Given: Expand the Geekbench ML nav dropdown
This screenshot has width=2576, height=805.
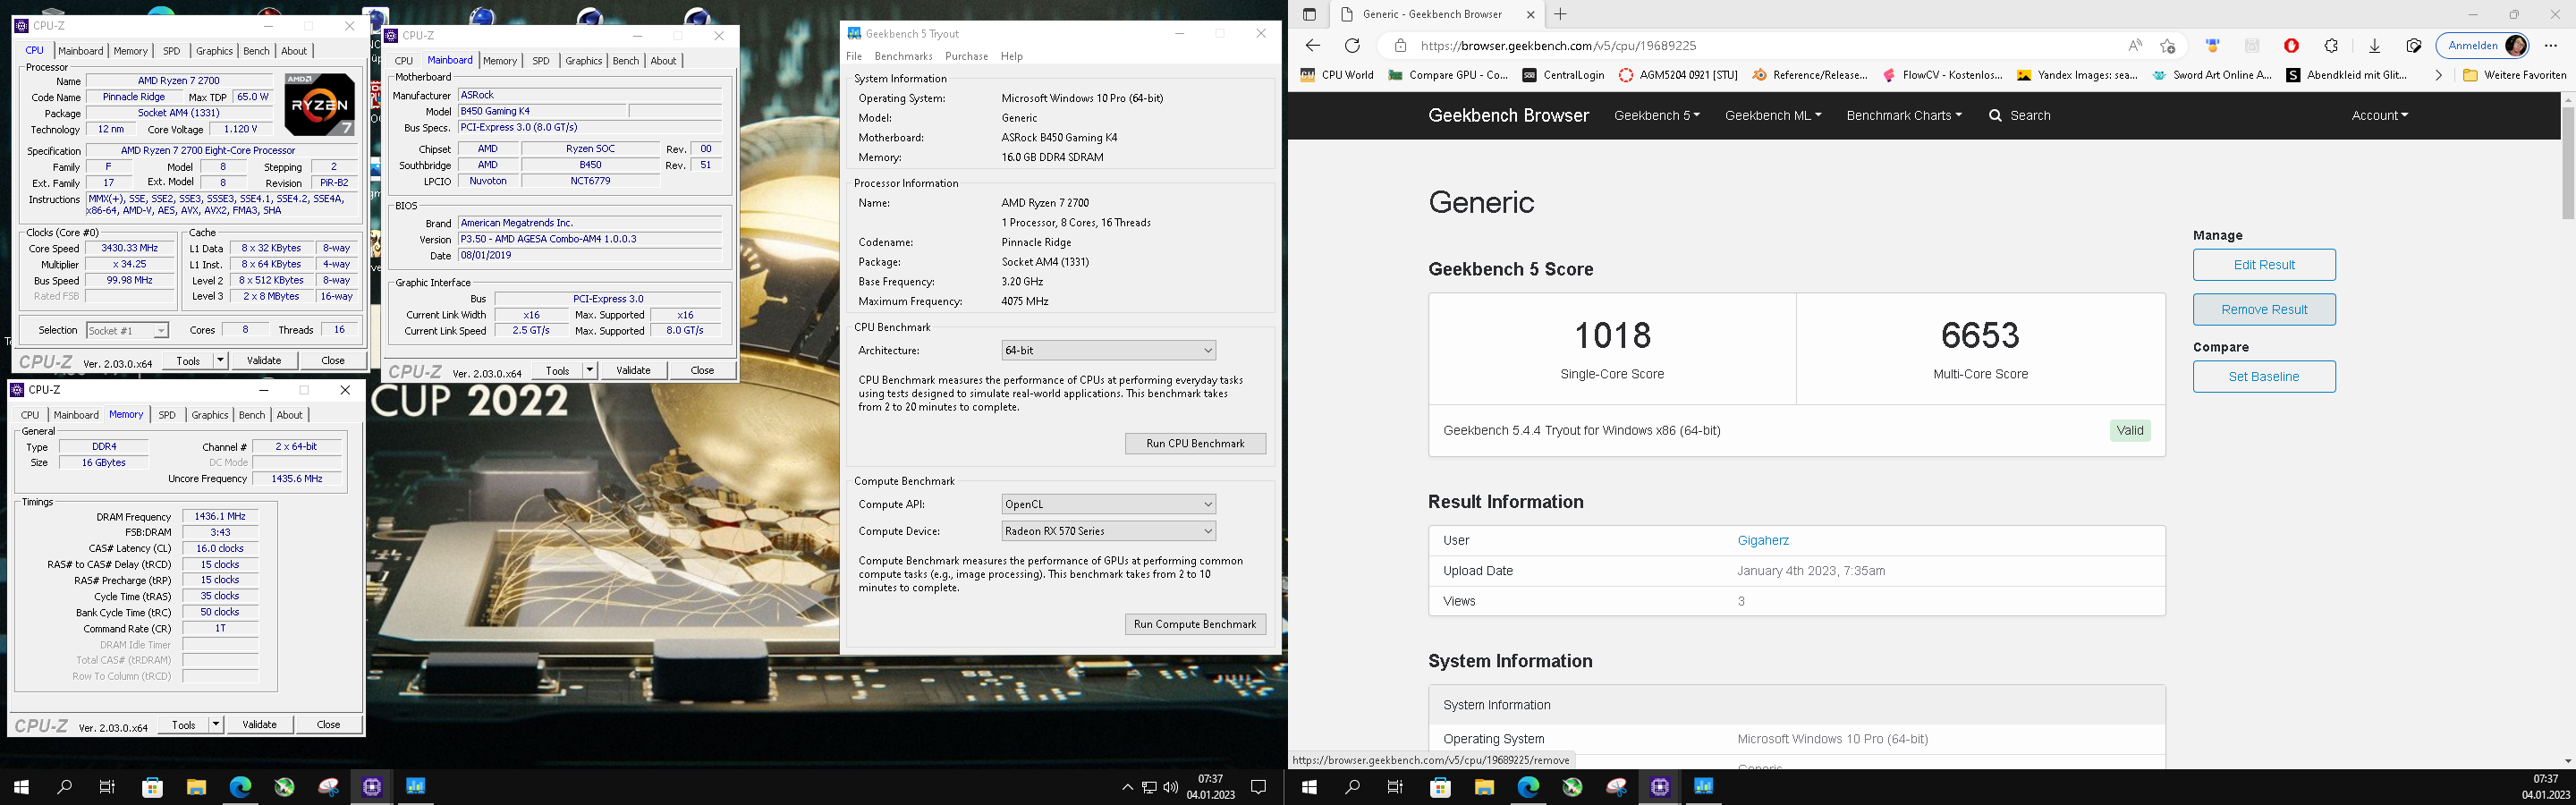Looking at the screenshot, I should coord(1773,115).
